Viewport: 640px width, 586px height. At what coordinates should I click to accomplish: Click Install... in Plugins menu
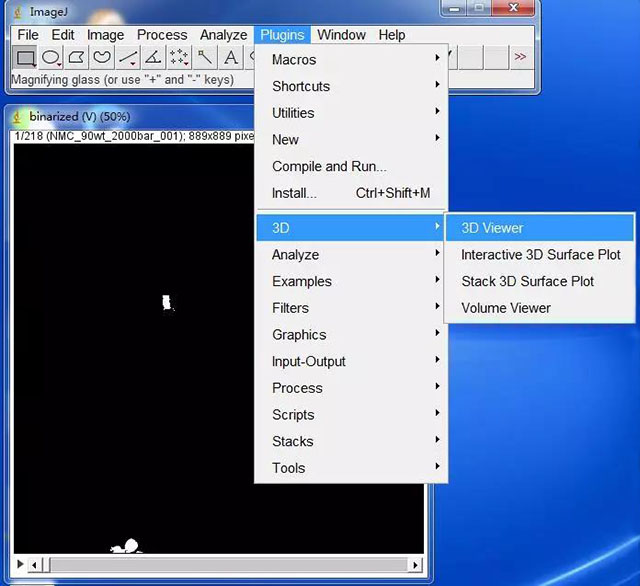coord(294,193)
